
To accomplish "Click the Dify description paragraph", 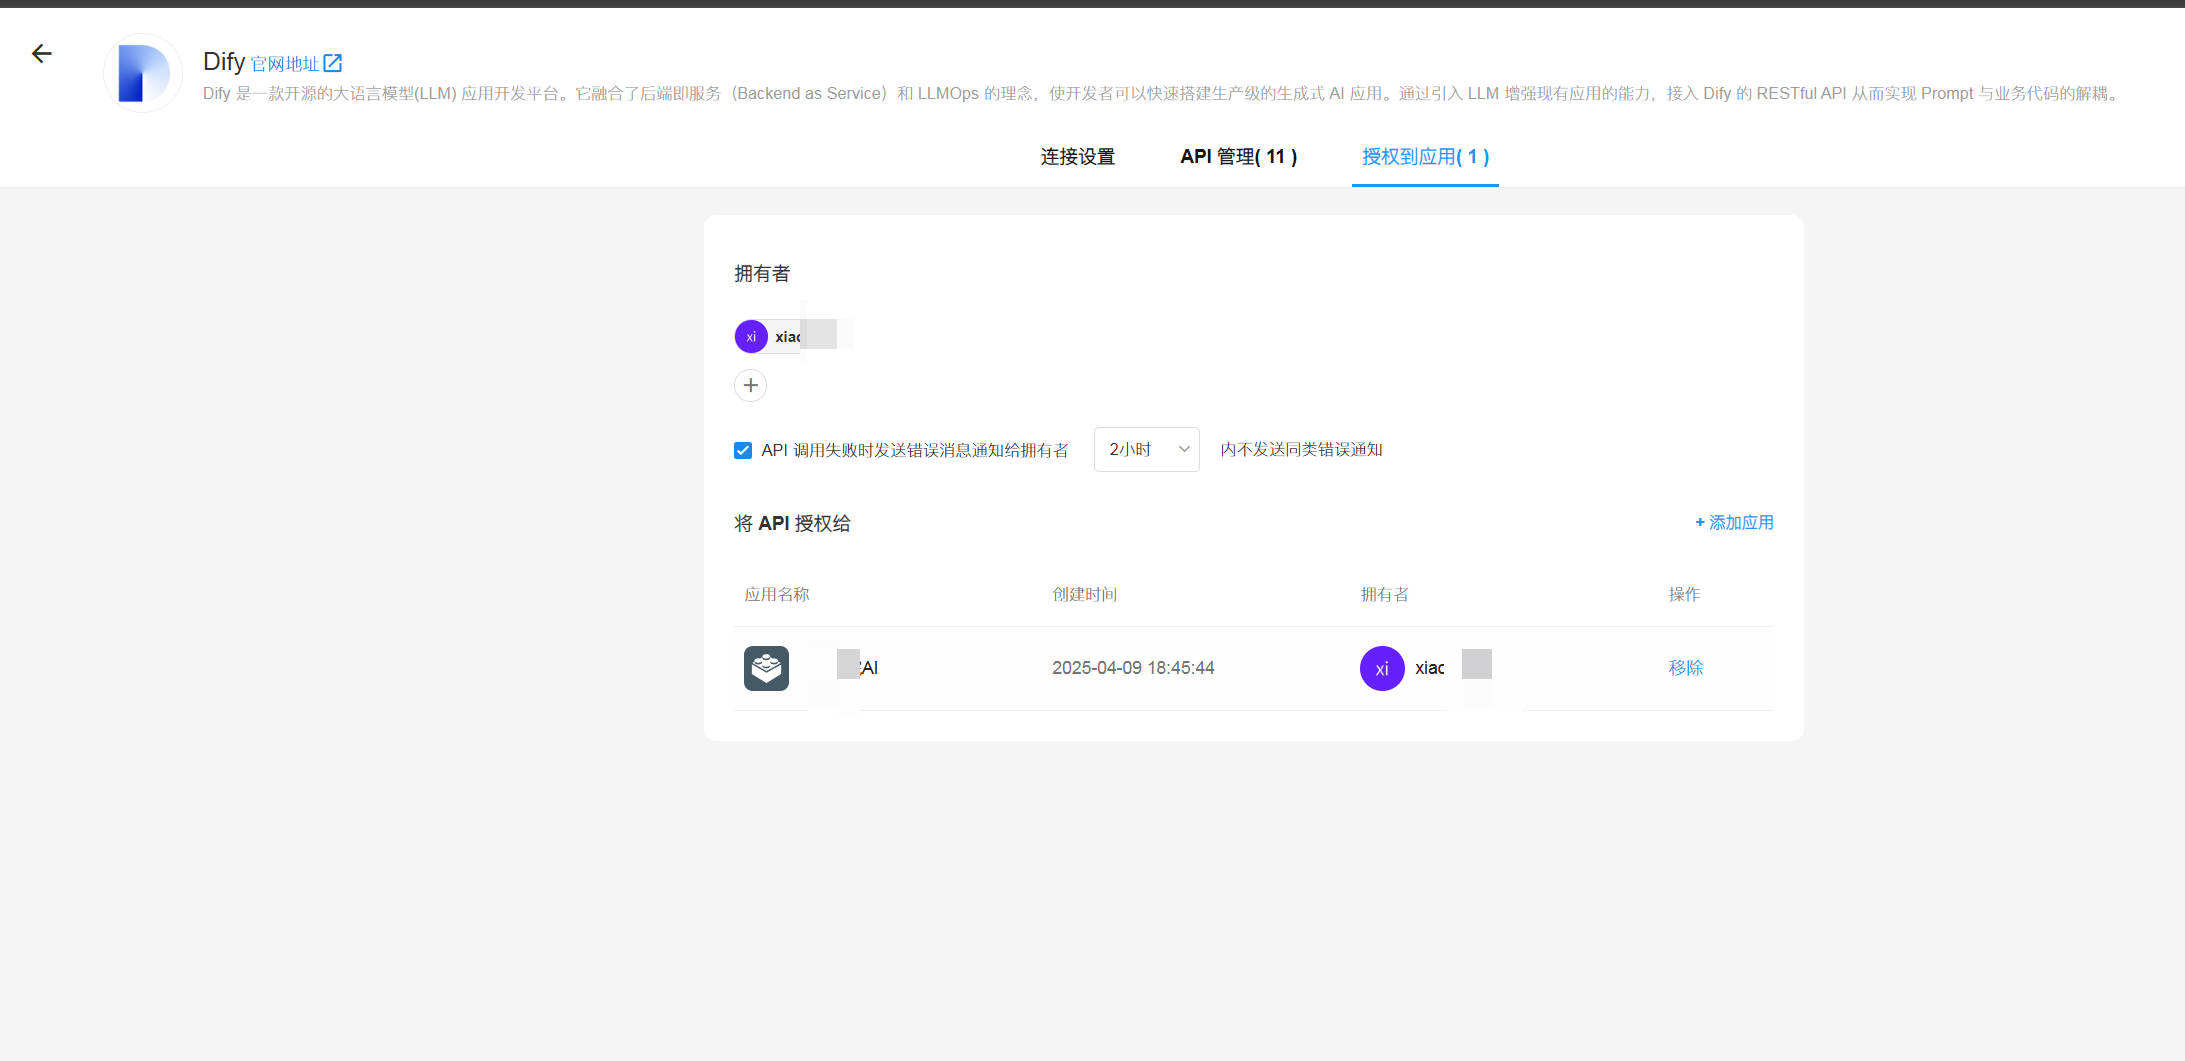I will [x=1161, y=94].
